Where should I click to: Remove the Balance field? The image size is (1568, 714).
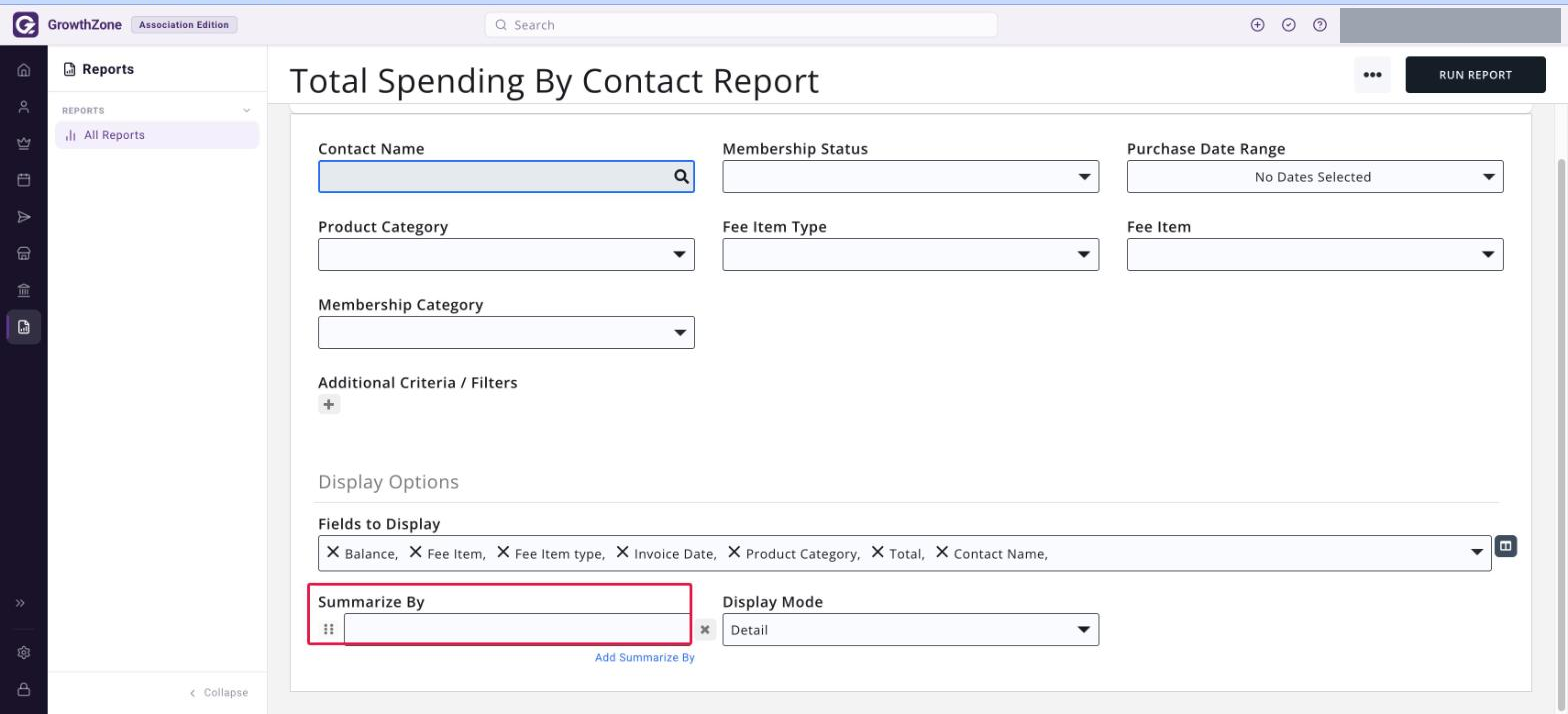coord(333,552)
